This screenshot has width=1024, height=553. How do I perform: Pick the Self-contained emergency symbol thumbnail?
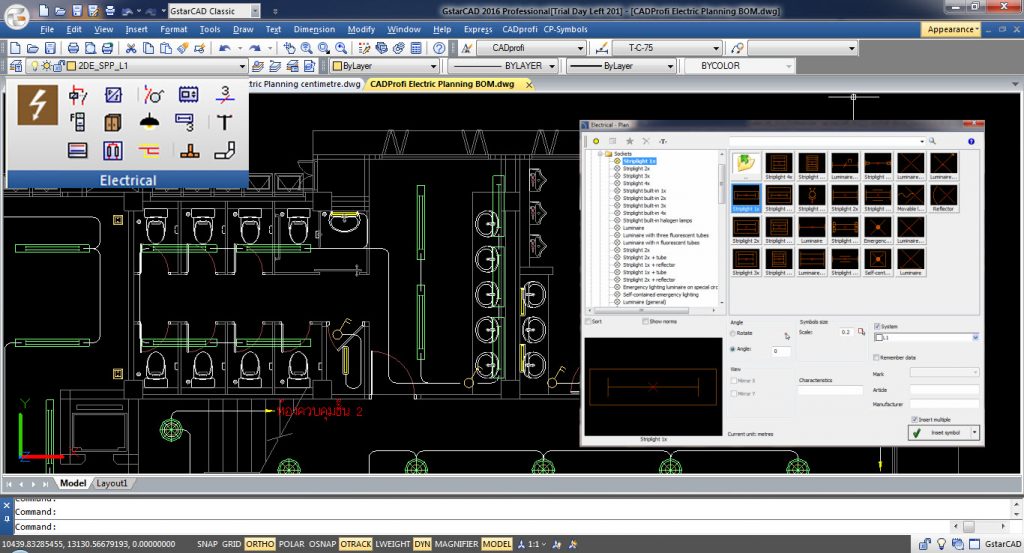[877, 262]
